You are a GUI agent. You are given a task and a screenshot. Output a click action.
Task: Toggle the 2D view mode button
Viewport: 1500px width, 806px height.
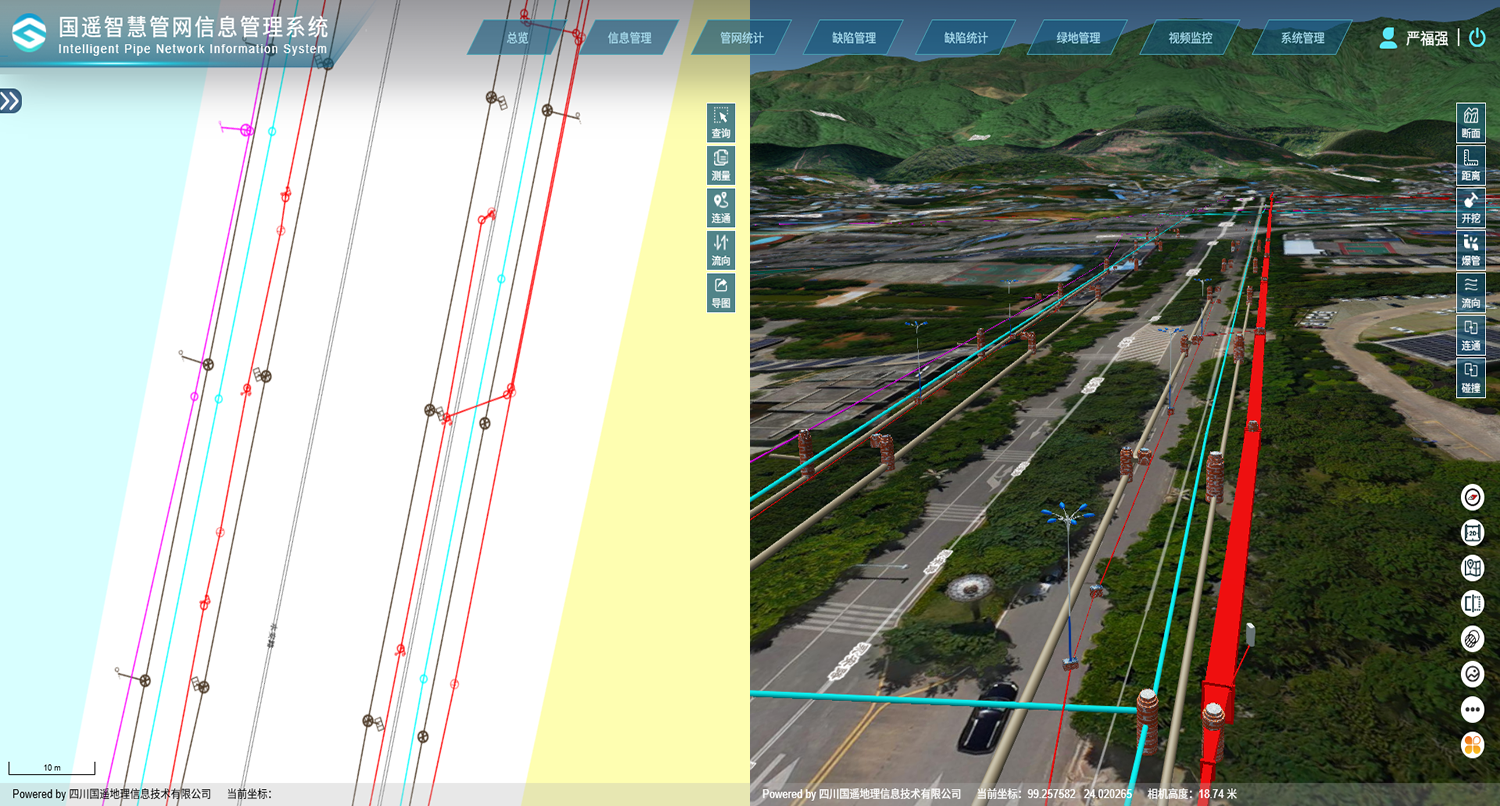pyautogui.click(x=1472, y=532)
